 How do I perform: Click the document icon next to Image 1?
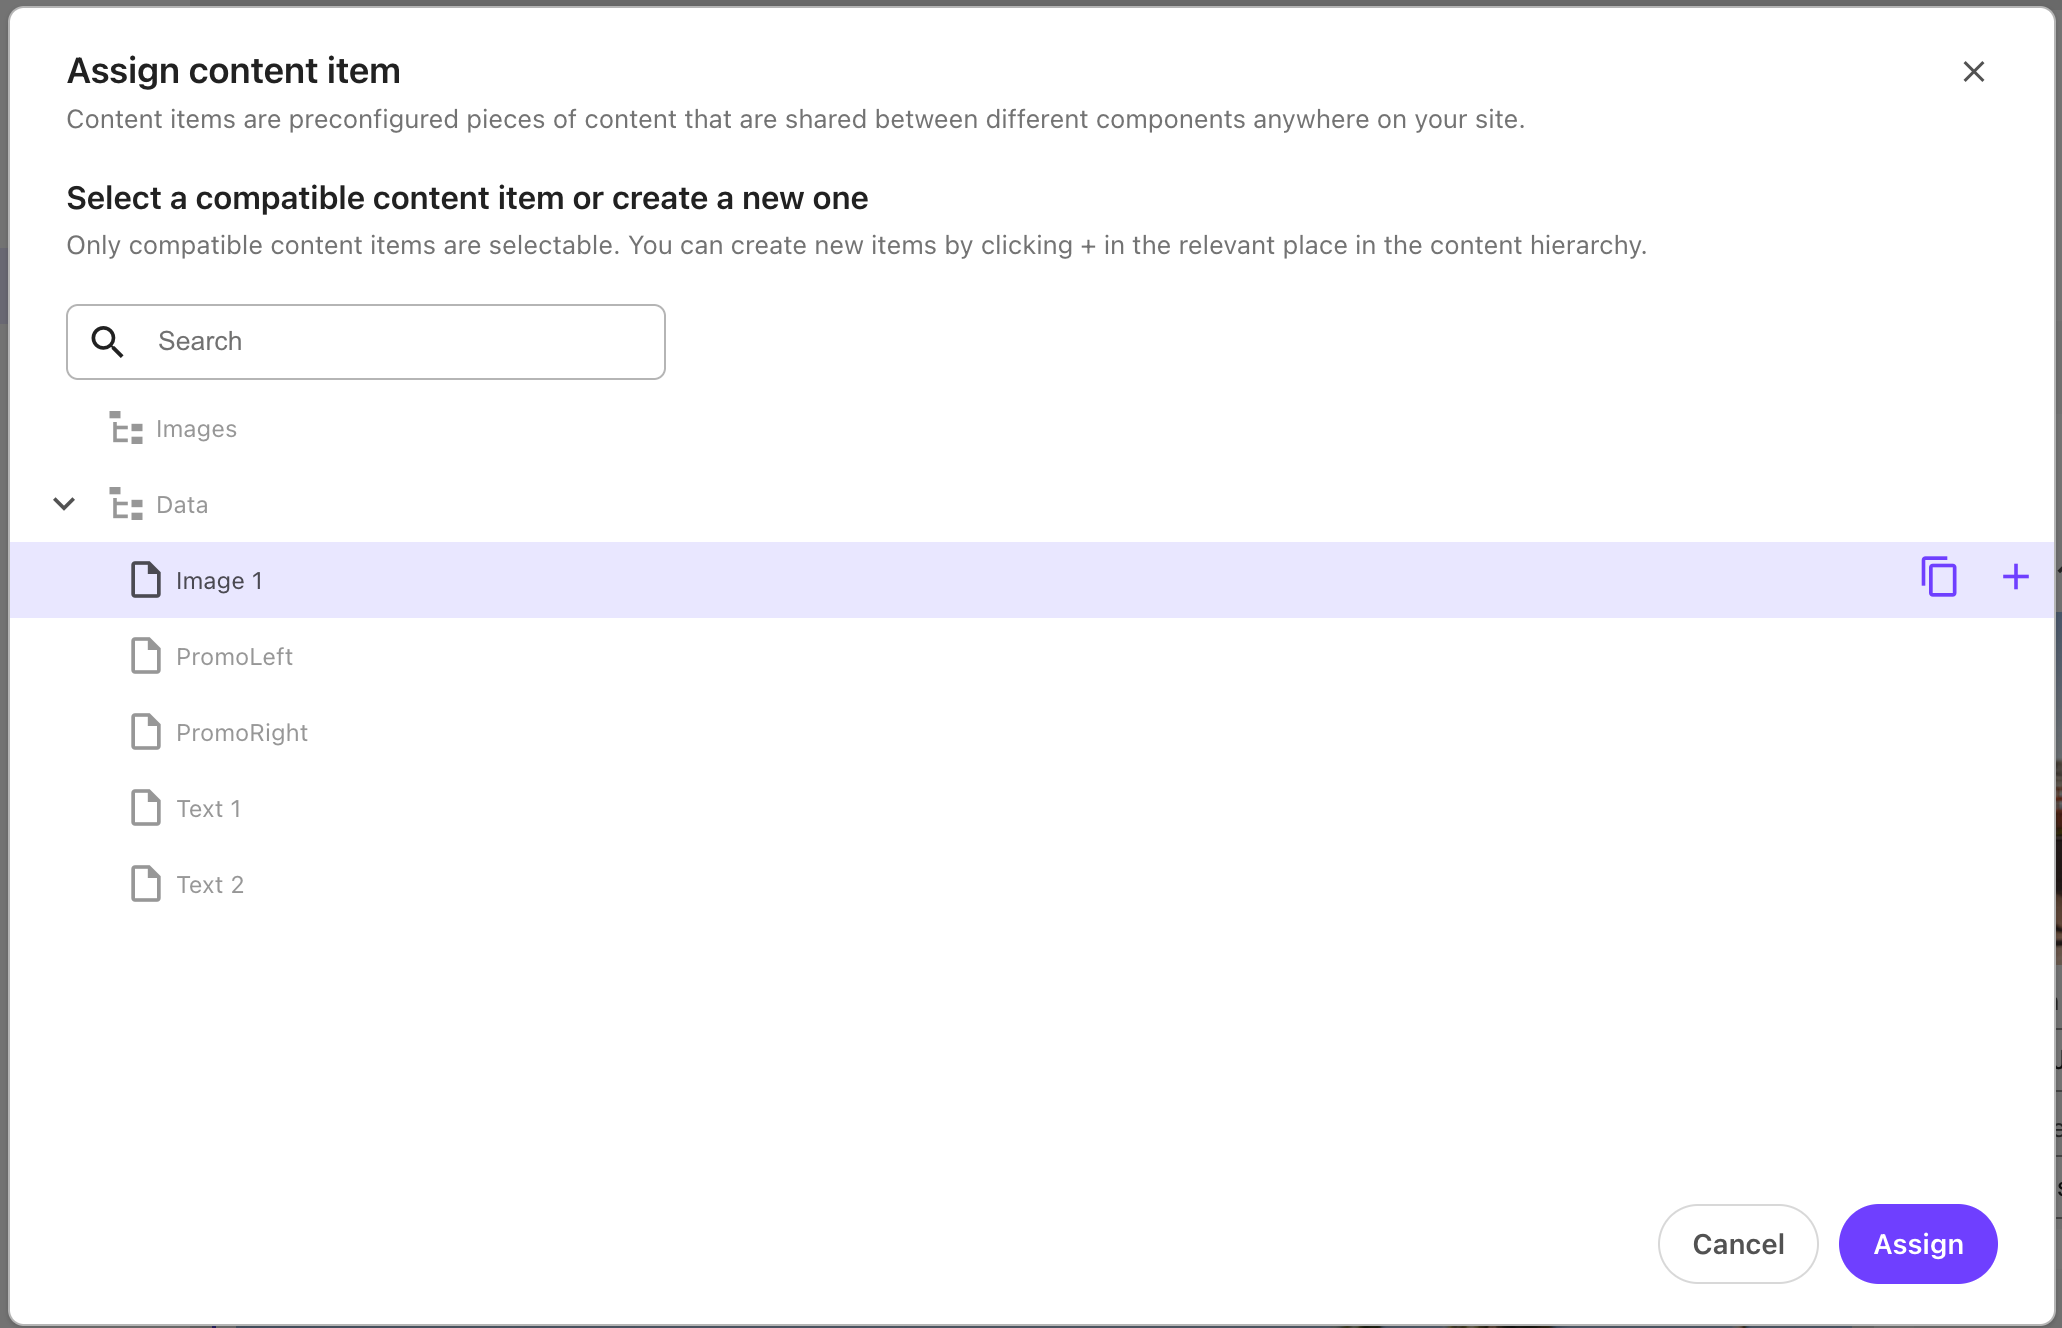point(145,580)
